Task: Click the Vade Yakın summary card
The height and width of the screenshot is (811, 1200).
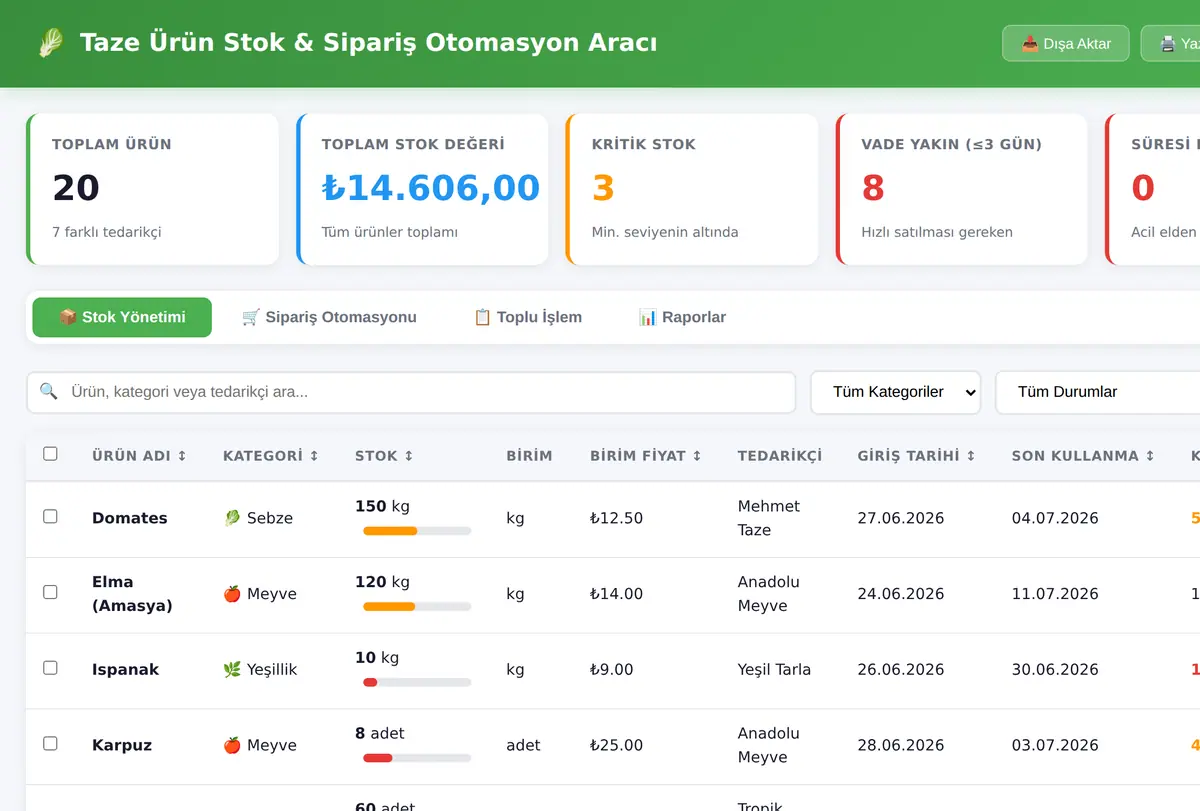Action: click(962, 189)
